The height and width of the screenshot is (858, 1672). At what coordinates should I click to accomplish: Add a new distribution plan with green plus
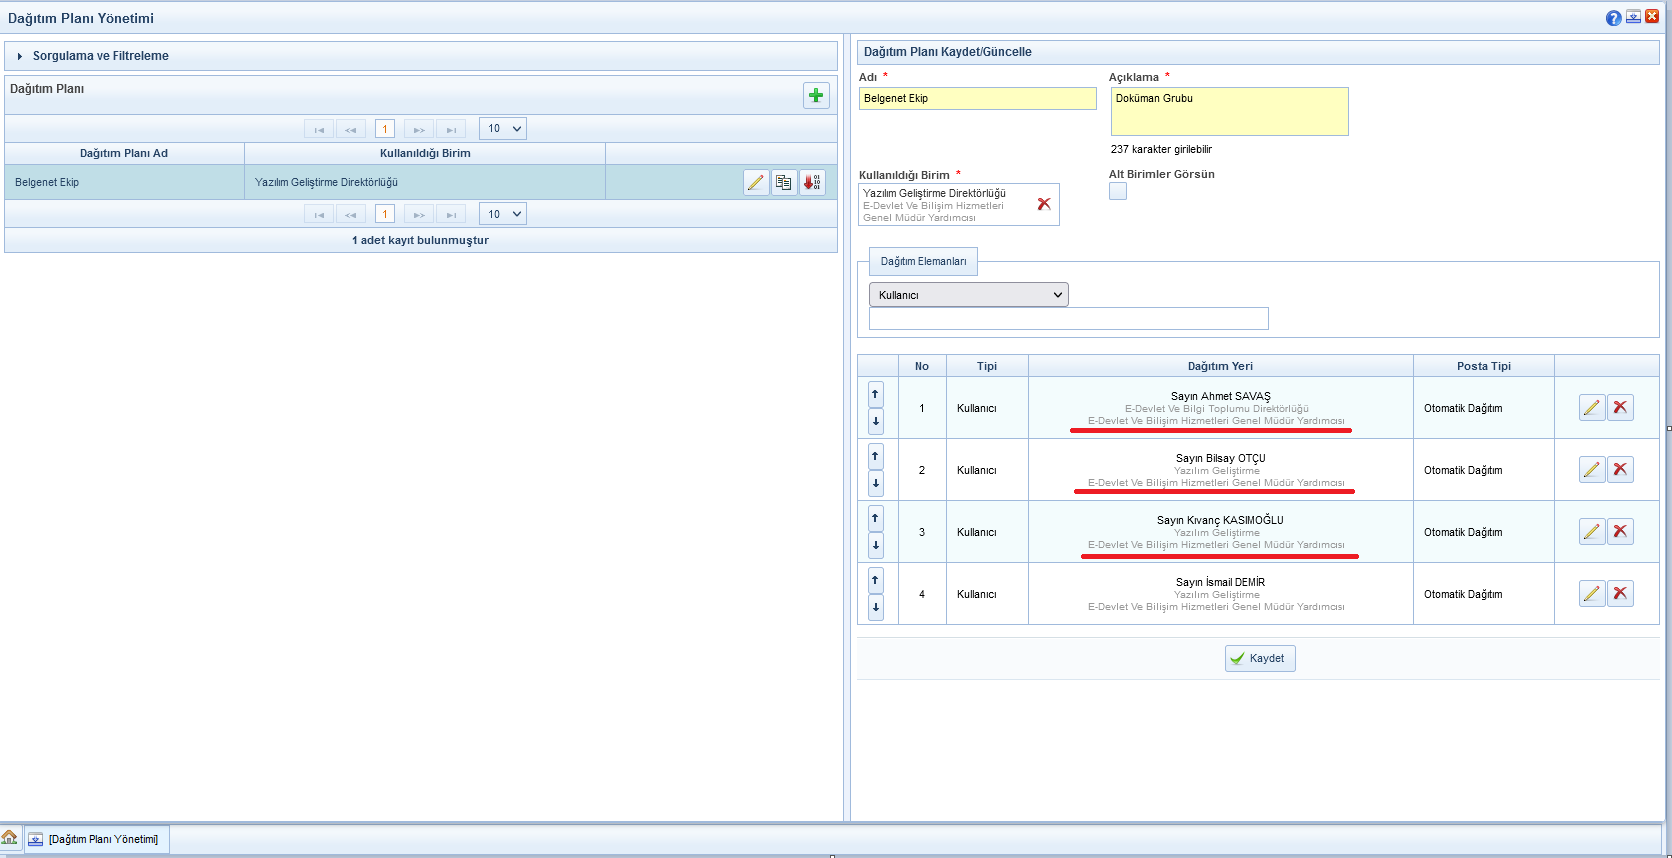click(x=816, y=95)
